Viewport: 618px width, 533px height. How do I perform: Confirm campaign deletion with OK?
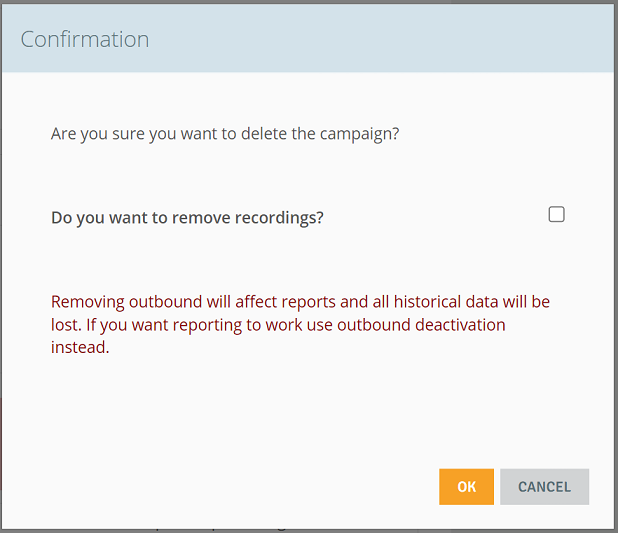coord(466,486)
